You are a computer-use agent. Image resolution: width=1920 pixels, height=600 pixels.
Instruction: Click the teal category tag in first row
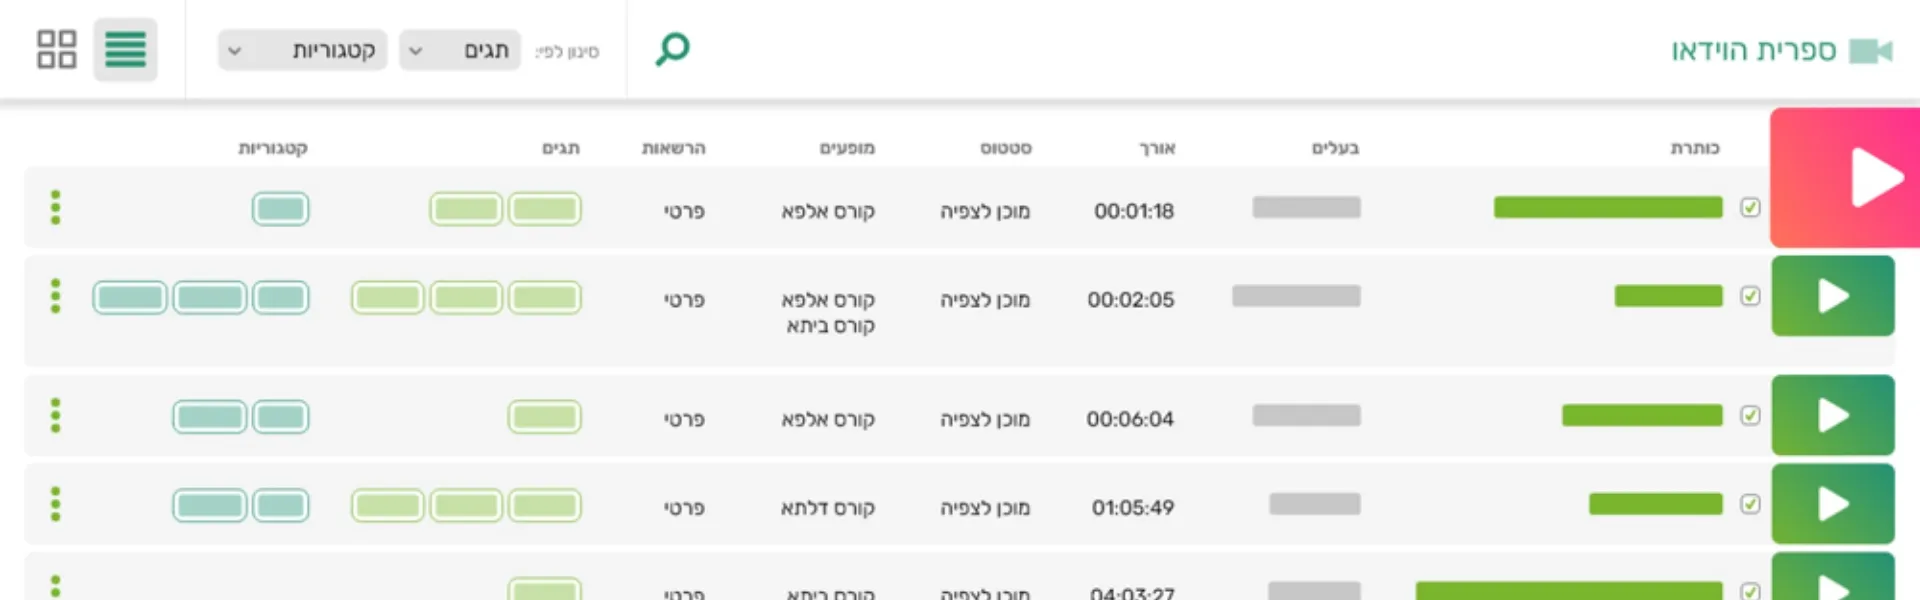pyautogui.click(x=280, y=209)
